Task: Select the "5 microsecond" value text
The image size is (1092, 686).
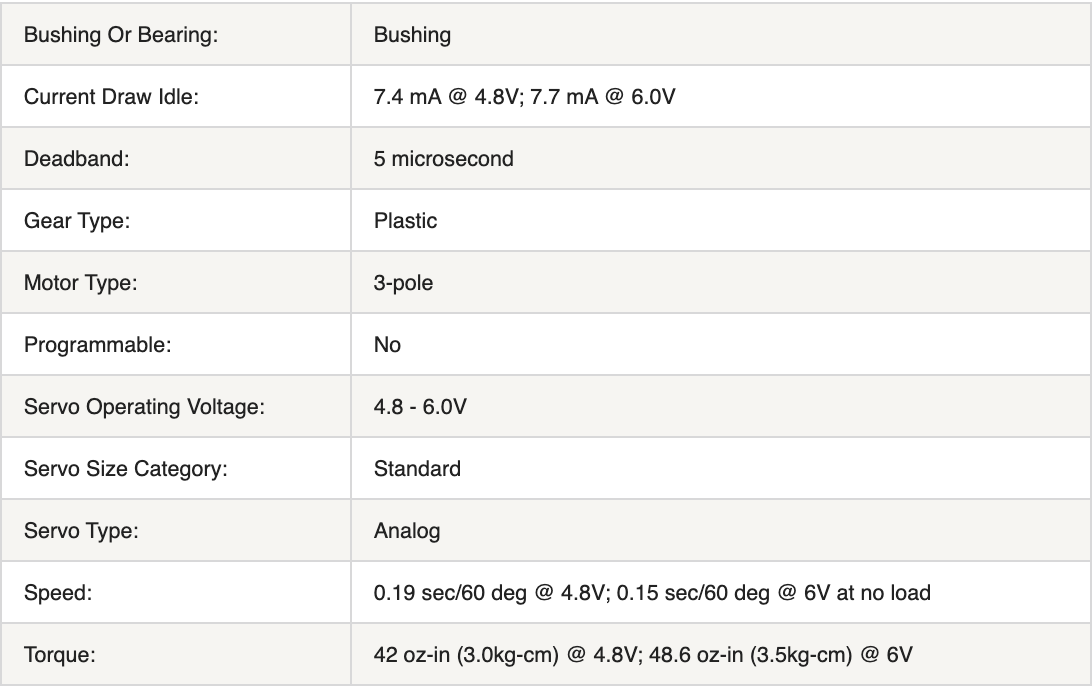Action: 443,159
